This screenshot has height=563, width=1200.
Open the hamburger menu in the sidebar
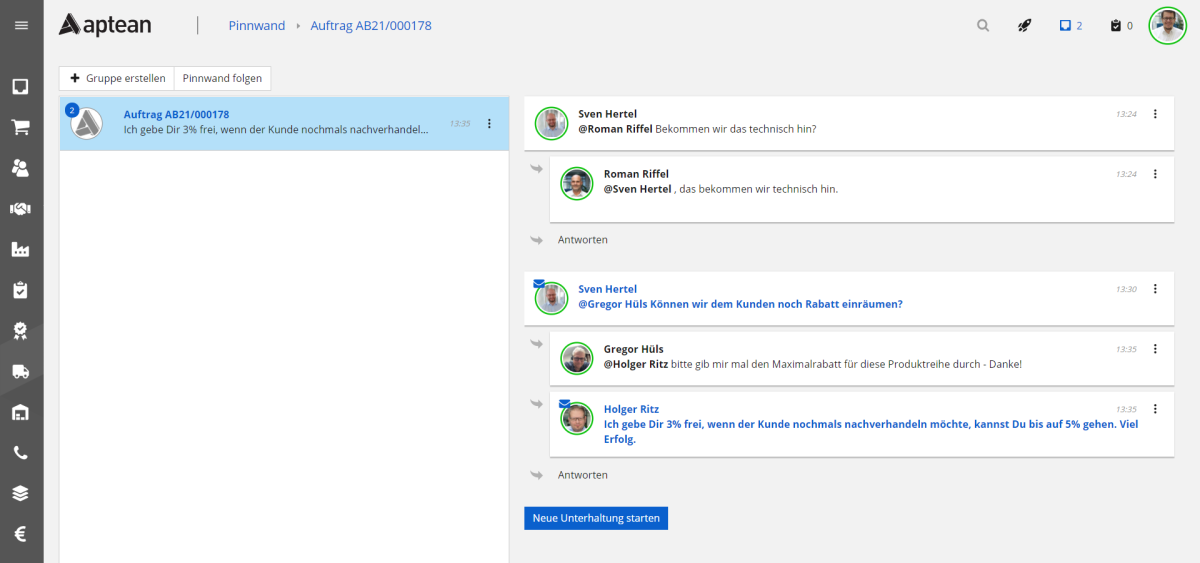(x=21, y=25)
